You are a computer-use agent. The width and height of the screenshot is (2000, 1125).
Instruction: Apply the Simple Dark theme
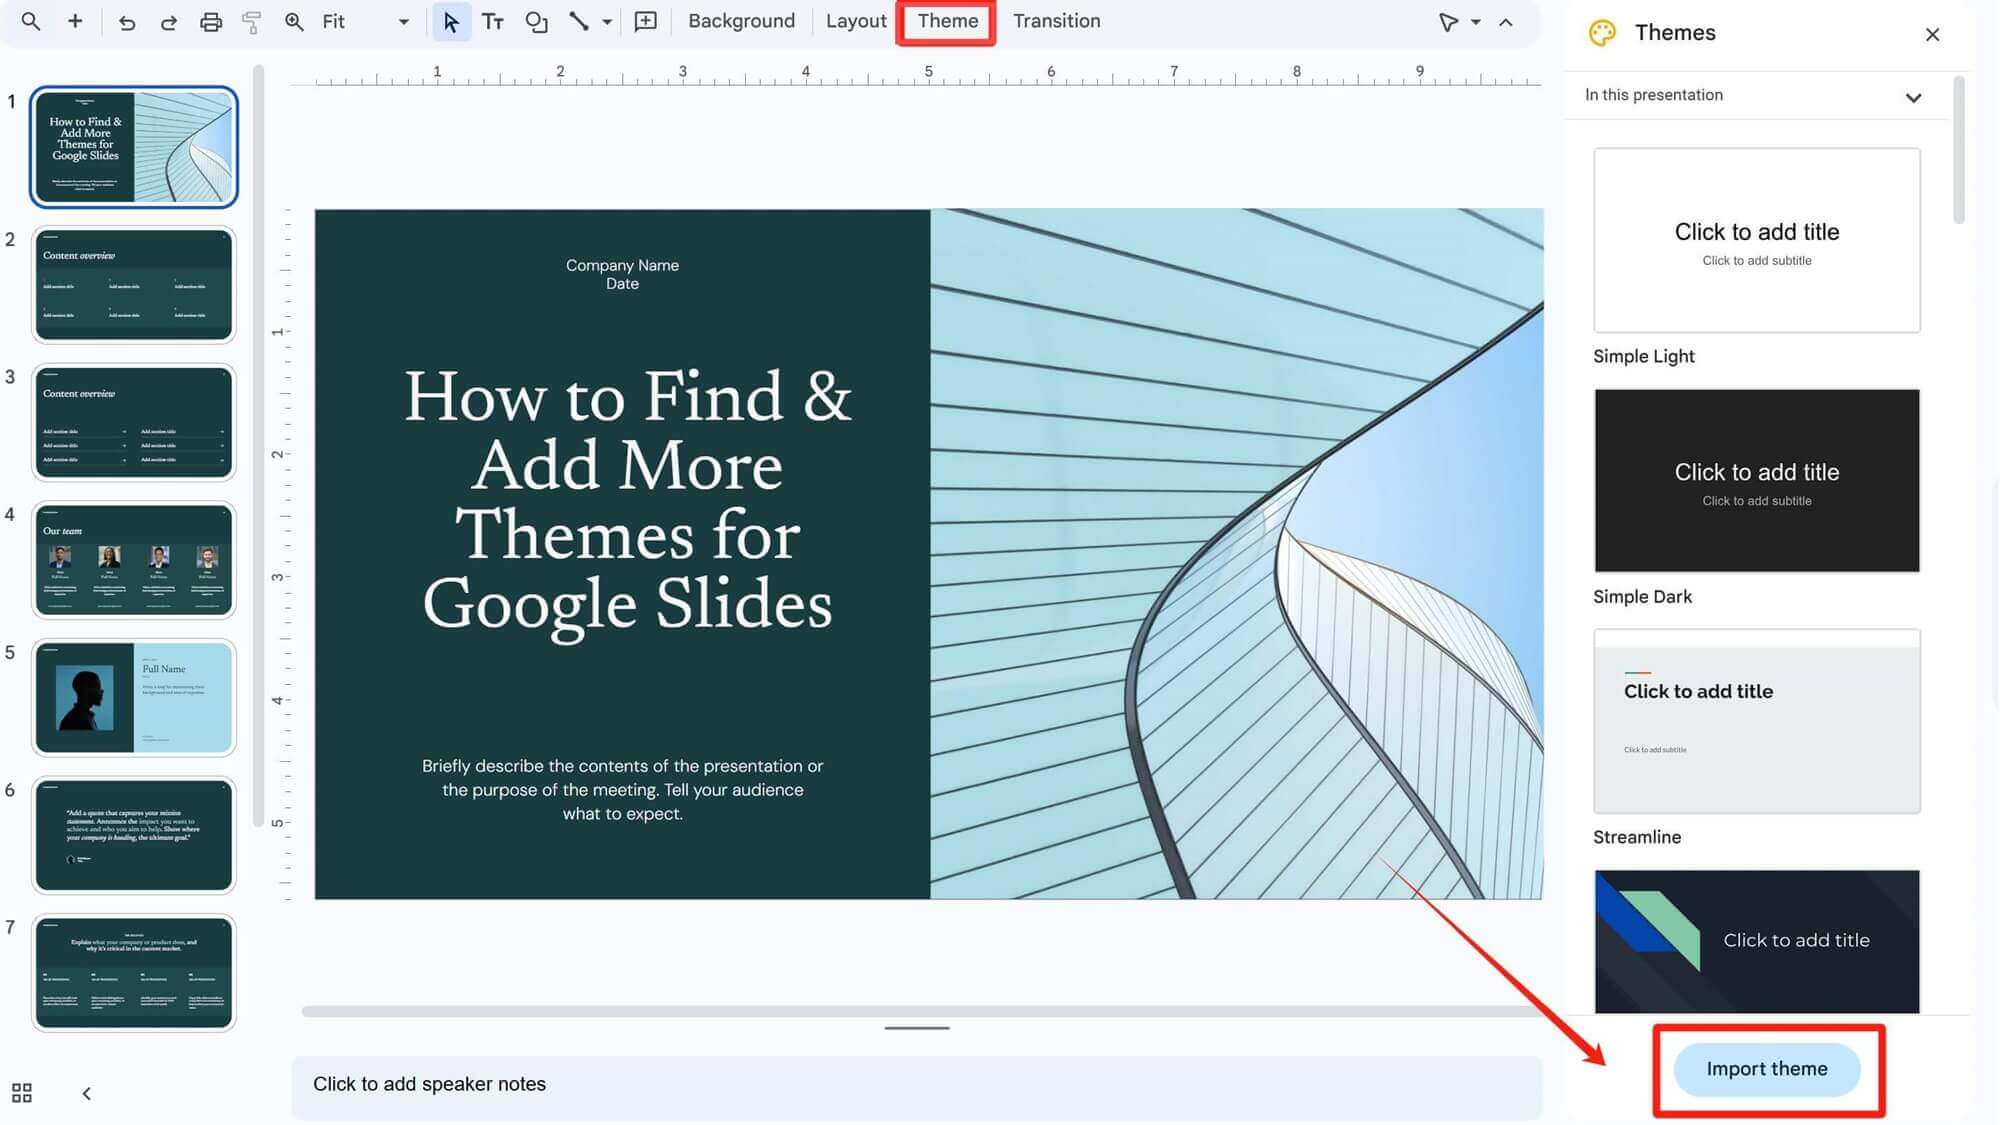pyautogui.click(x=1757, y=480)
